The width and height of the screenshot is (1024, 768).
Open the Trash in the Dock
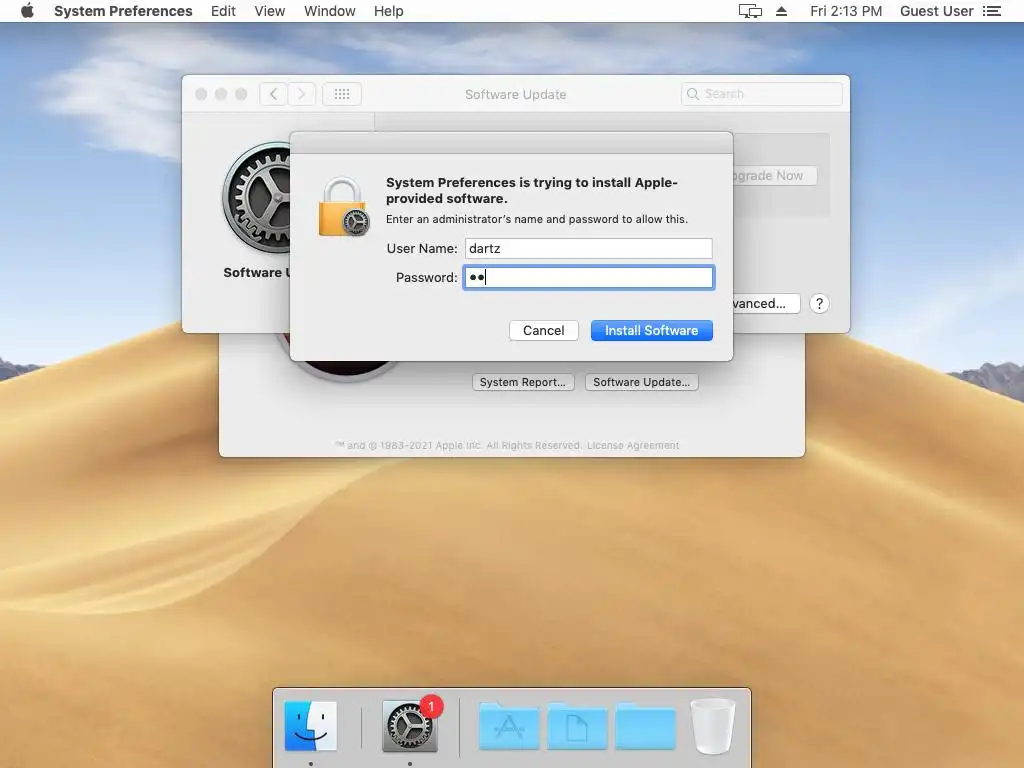point(712,726)
